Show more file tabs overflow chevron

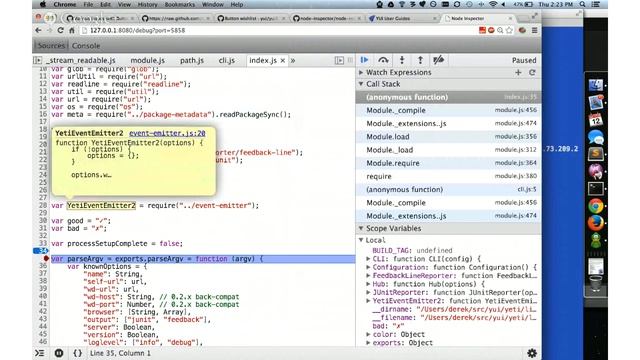point(293,60)
